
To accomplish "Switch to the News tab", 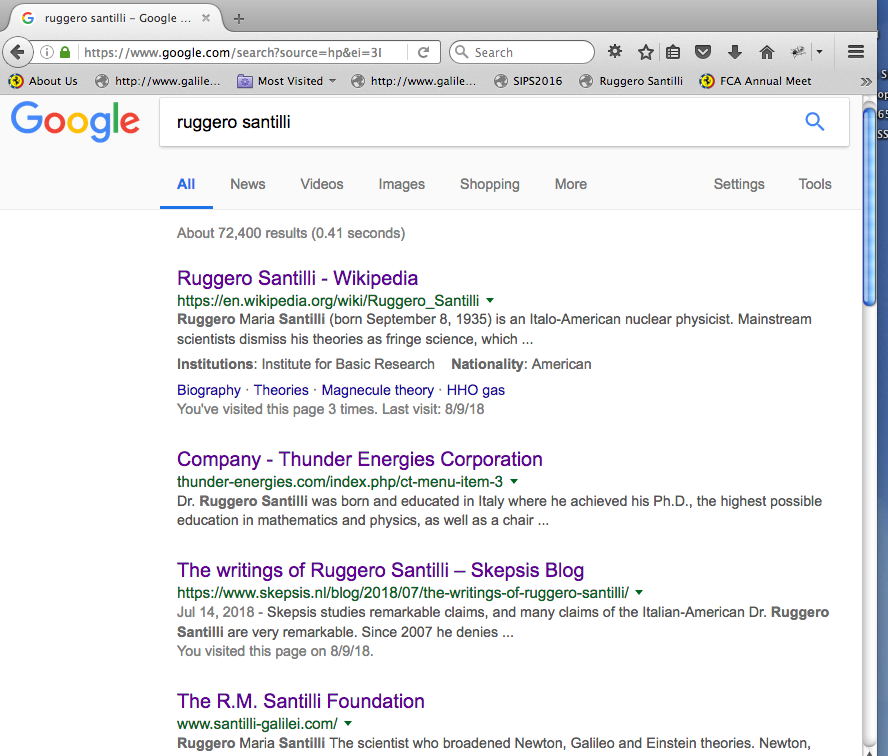I will pyautogui.click(x=247, y=184).
